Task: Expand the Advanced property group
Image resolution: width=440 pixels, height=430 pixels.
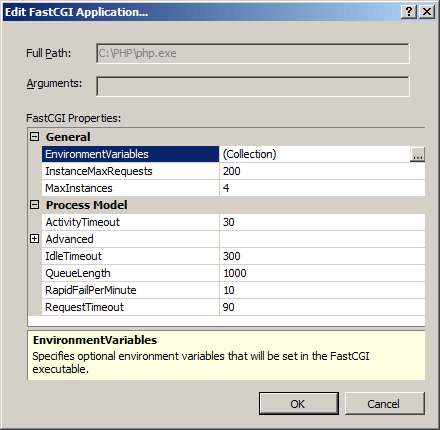Action: (35, 239)
